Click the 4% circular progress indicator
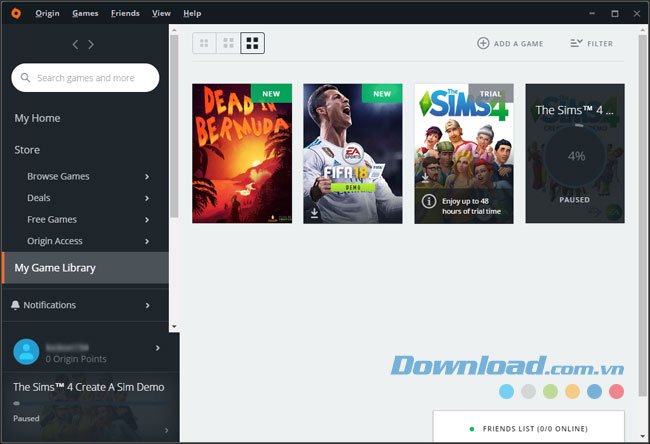This screenshot has width=650, height=444. coord(575,156)
